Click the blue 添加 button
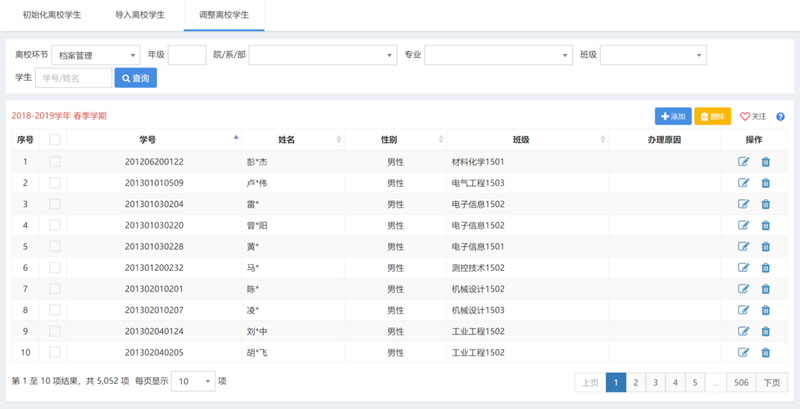800x409 pixels. point(672,117)
